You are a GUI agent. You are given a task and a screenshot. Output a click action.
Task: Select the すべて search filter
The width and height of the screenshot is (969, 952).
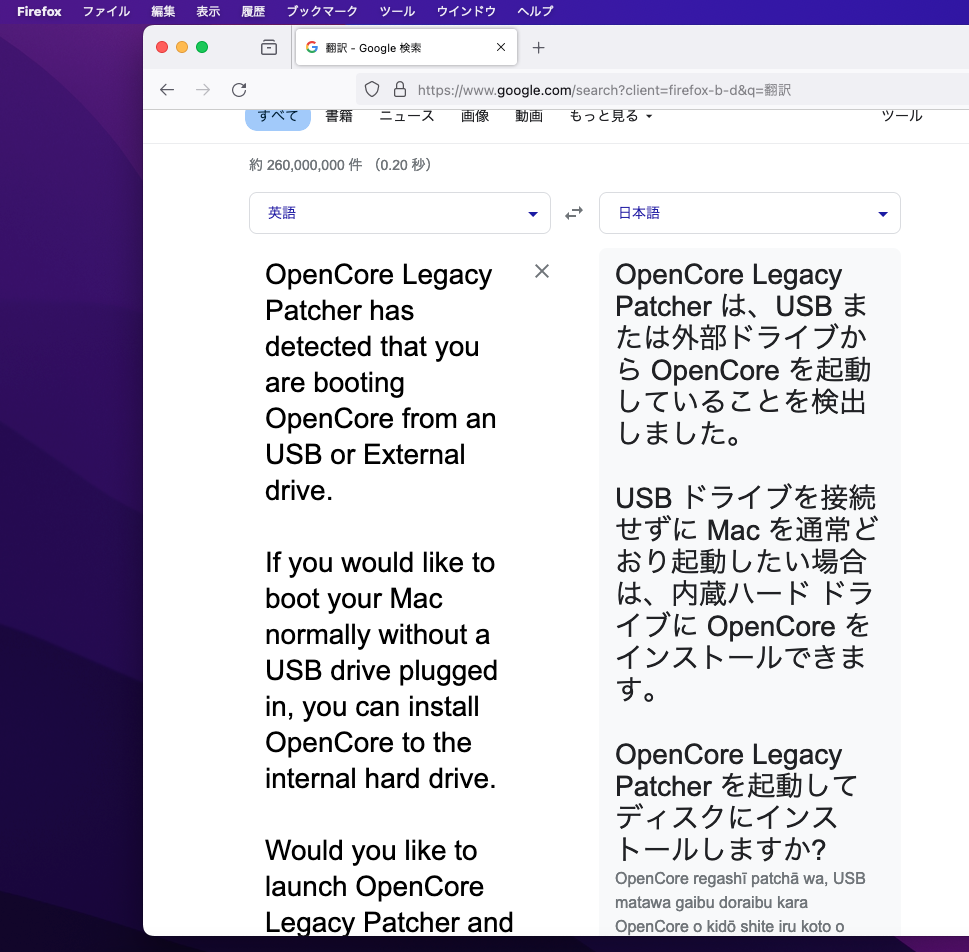point(277,117)
